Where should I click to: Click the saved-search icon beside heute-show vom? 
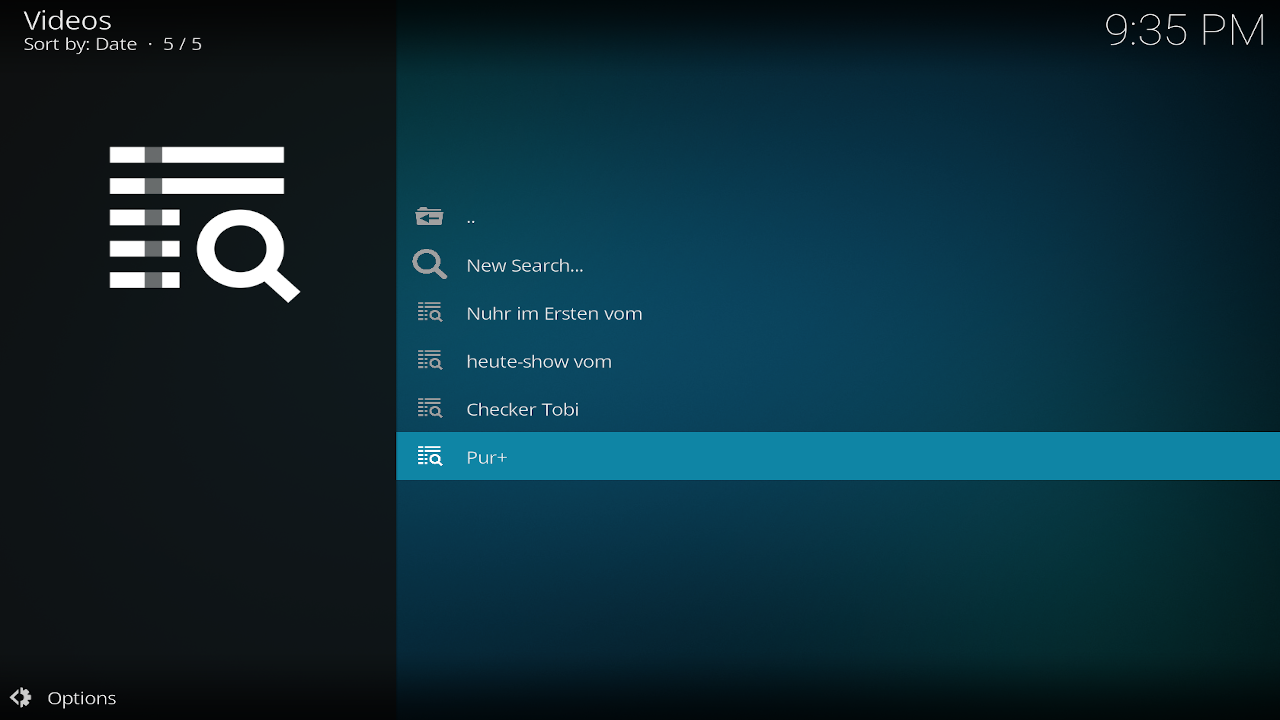point(429,361)
